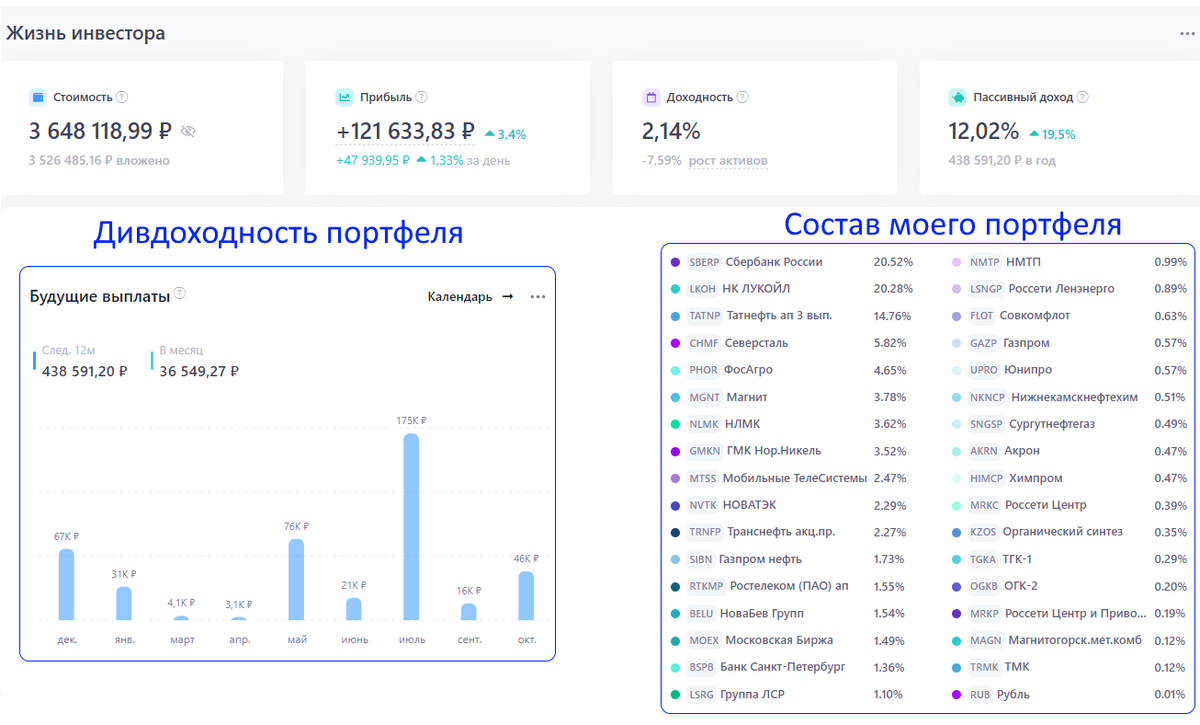This screenshot has height=725, width=1200.
Task: Select the НМТП row
Action: point(1068,262)
